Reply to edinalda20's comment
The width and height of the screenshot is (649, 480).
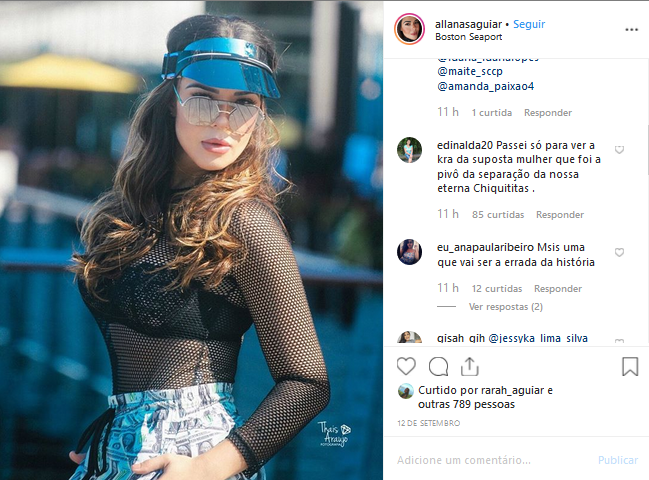tap(560, 214)
